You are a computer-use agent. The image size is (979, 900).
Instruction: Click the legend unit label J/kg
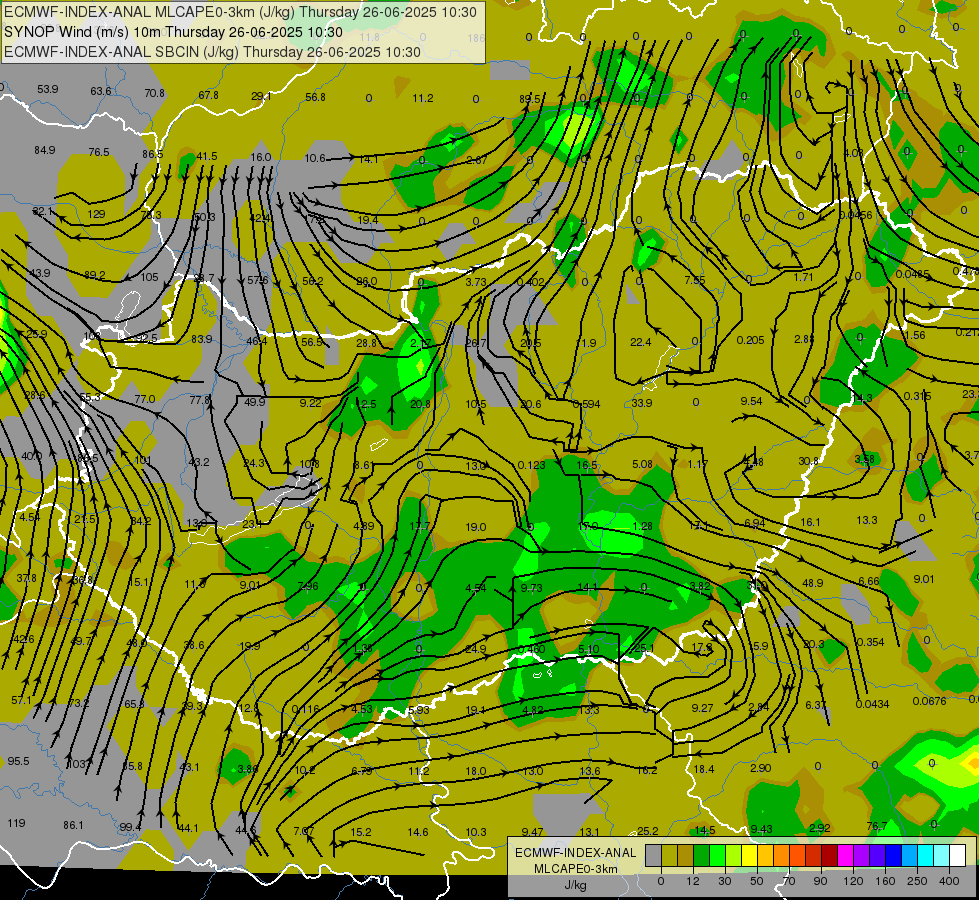(x=575, y=885)
